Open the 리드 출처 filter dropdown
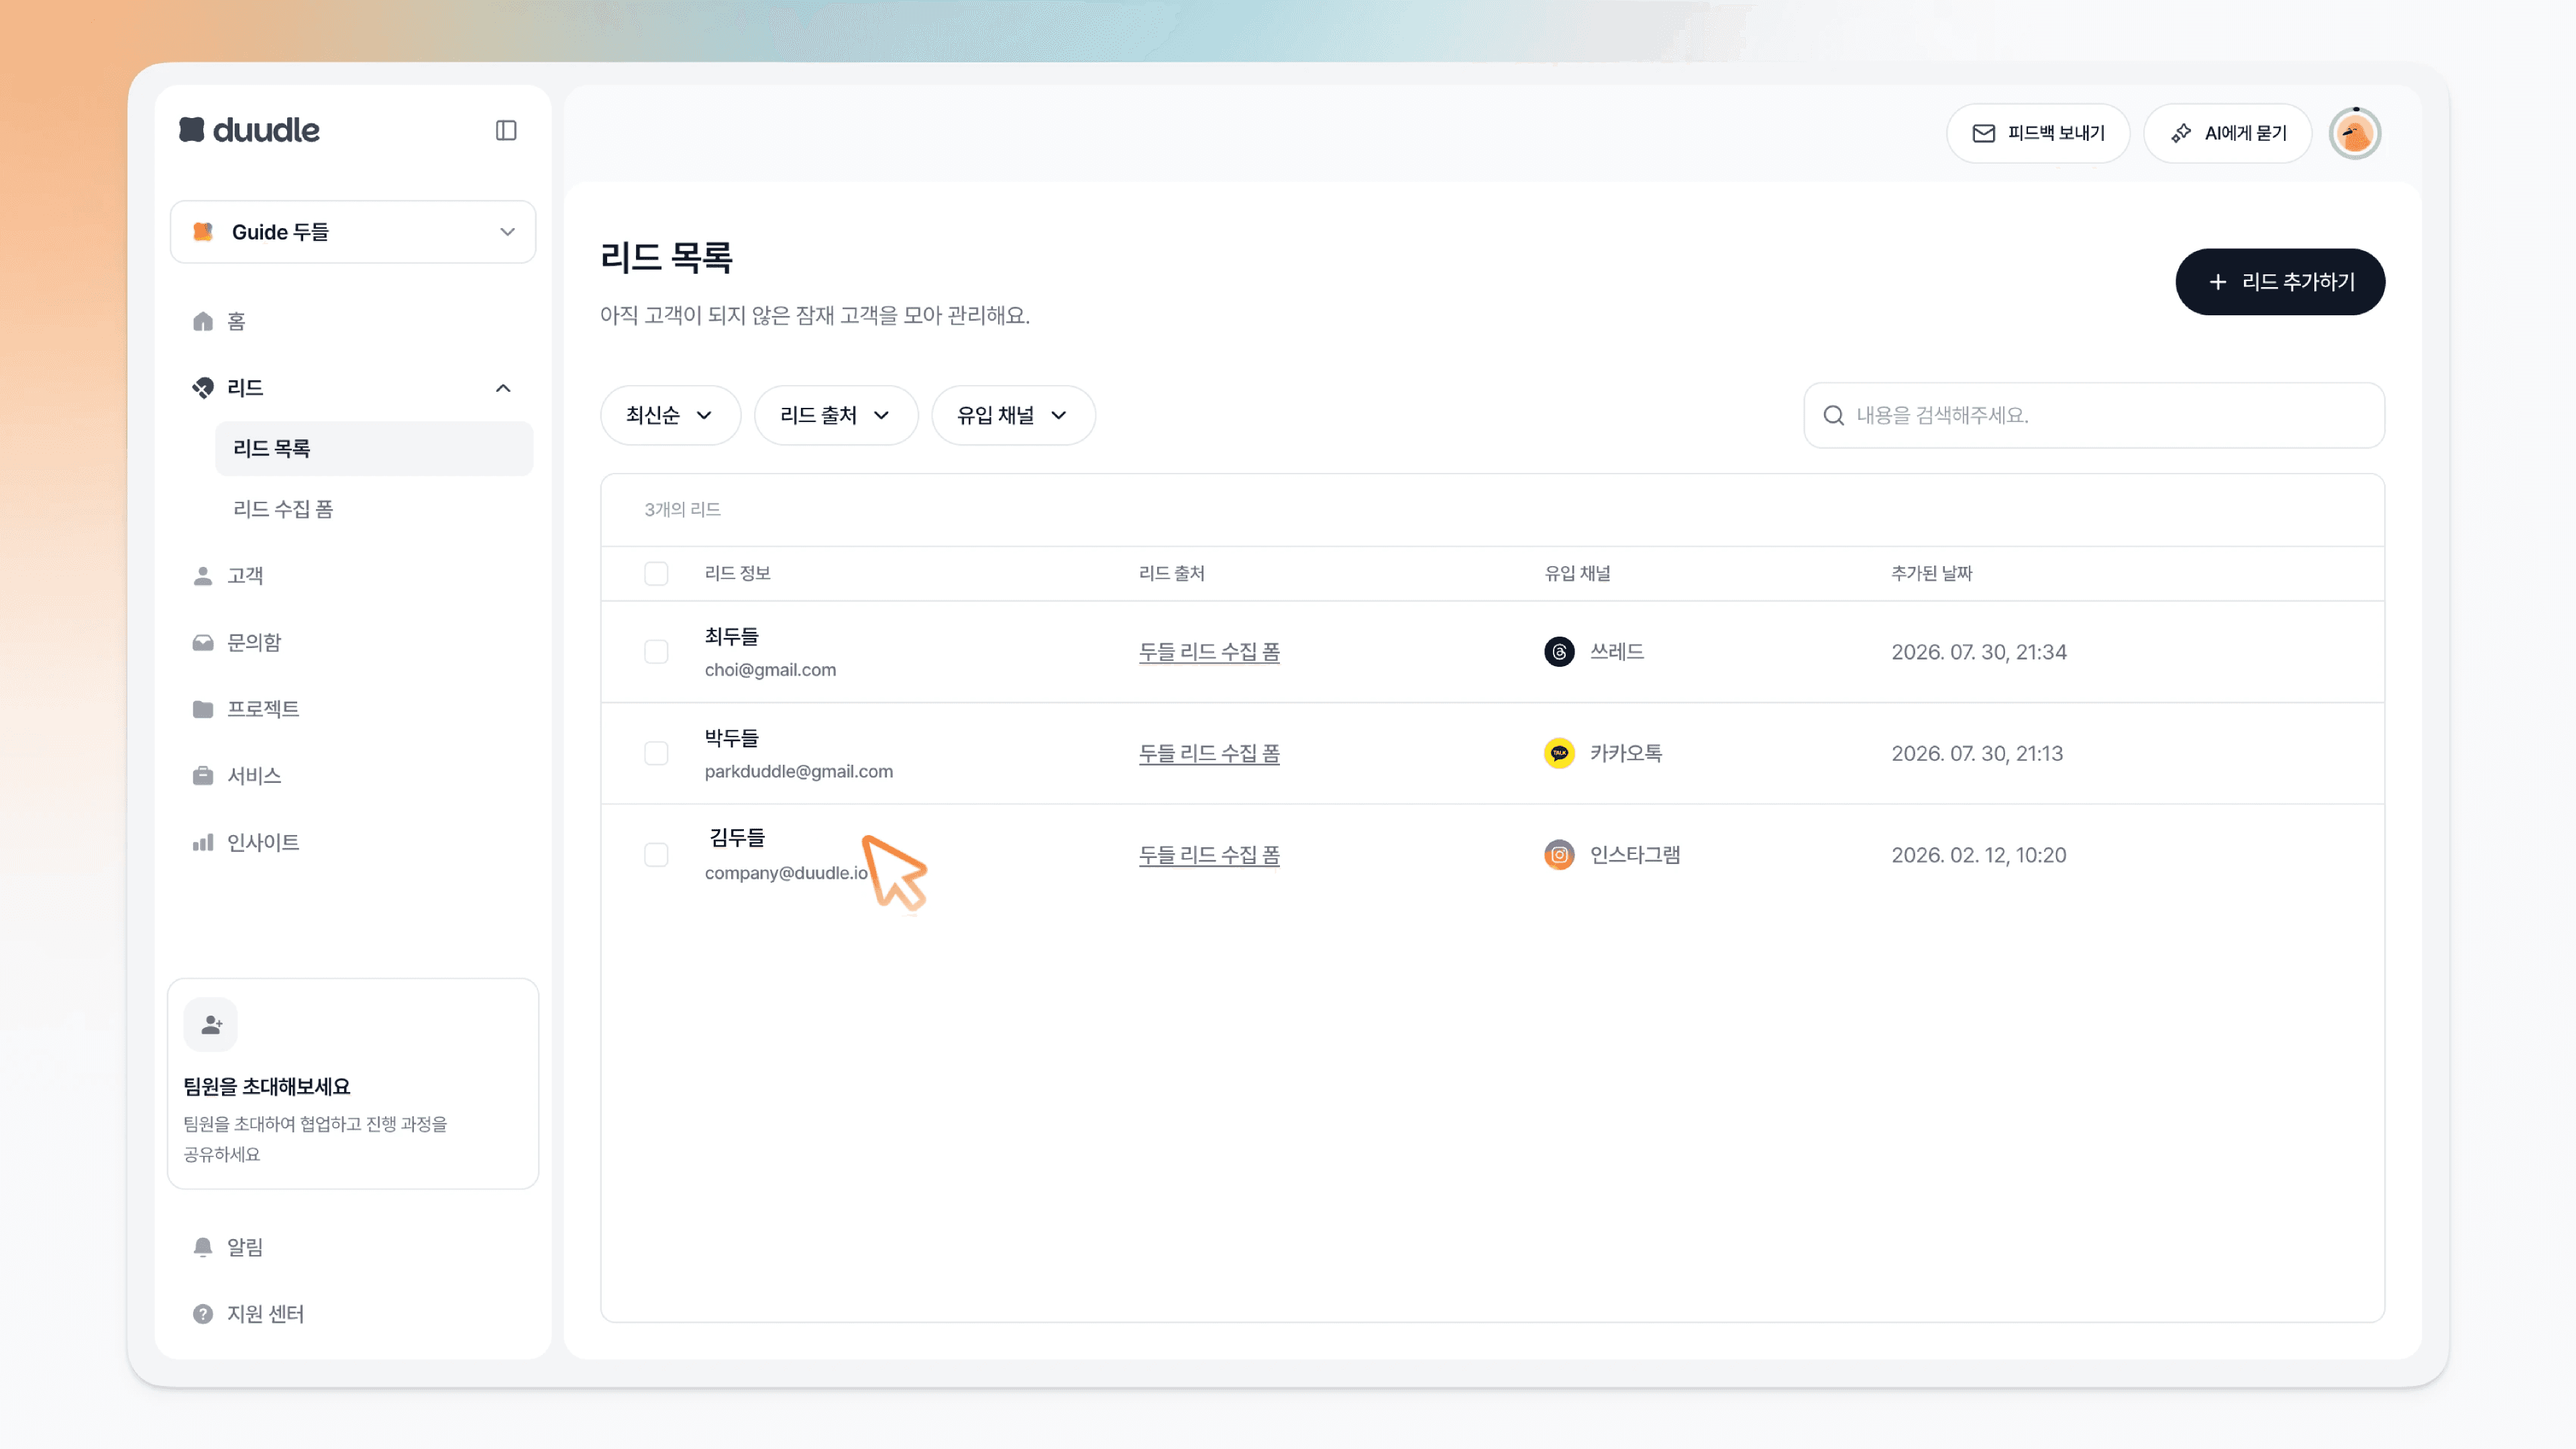 tap(836, 415)
